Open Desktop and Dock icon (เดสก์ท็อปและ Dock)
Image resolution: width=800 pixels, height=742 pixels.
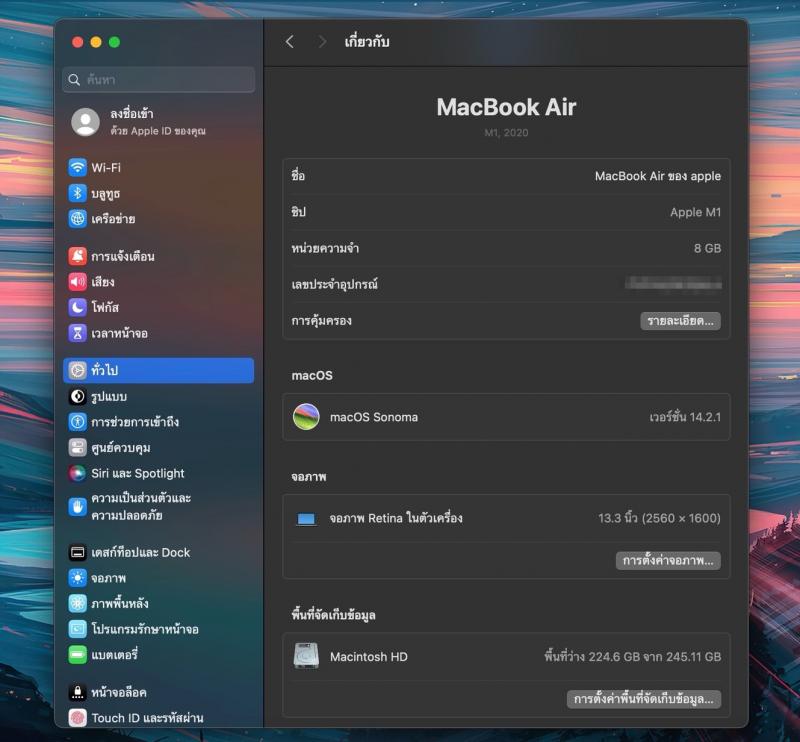tap(78, 552)
